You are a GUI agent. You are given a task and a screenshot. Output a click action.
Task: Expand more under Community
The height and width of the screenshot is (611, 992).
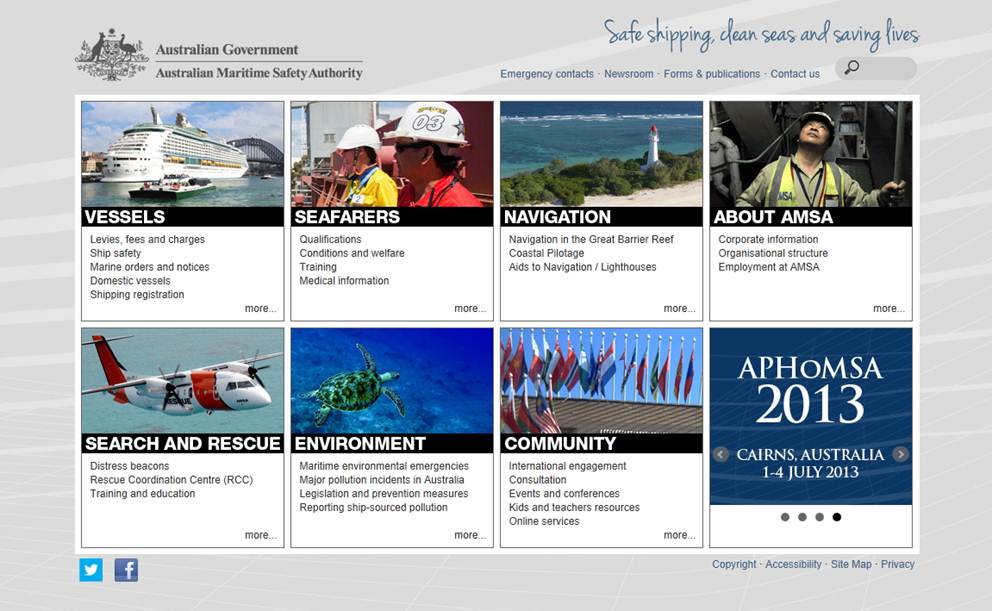tap(679, 535)
